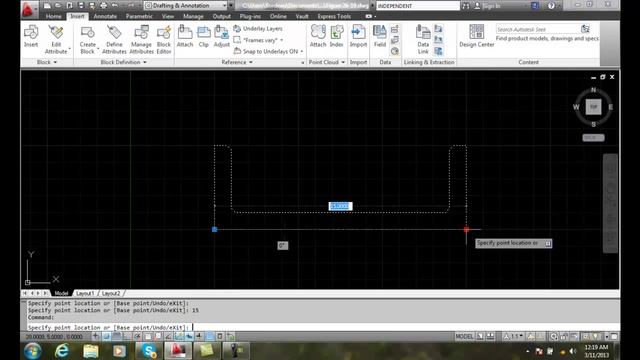Click Point Cloud Attach icon
The image size is (640, 360).
pos(318,33)
